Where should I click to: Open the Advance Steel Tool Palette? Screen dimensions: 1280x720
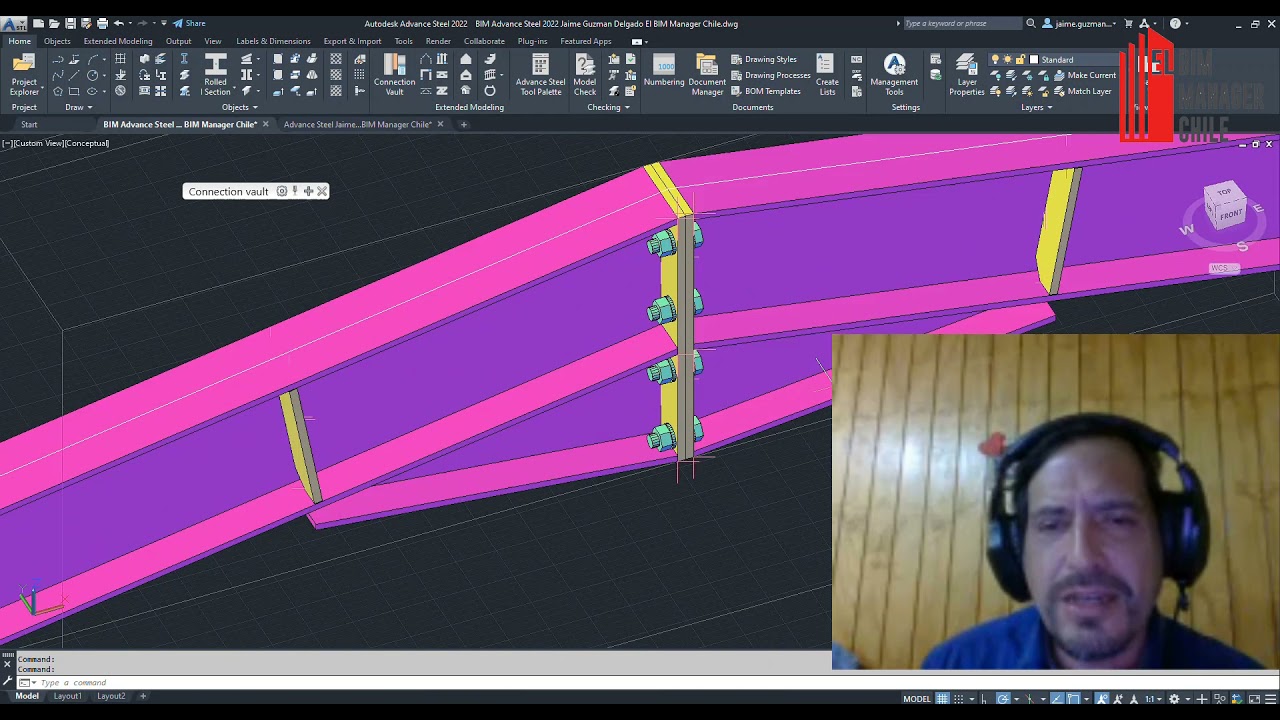point(540,75)
